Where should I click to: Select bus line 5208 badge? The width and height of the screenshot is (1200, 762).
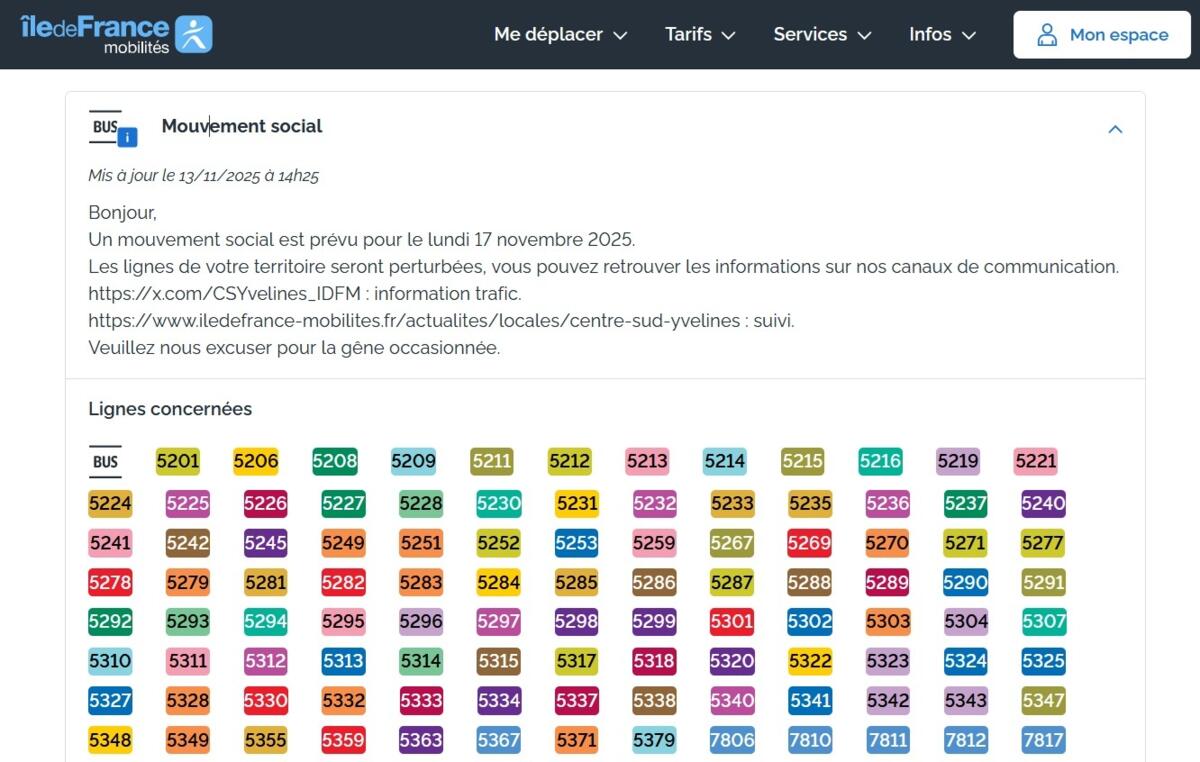(335, 462)
